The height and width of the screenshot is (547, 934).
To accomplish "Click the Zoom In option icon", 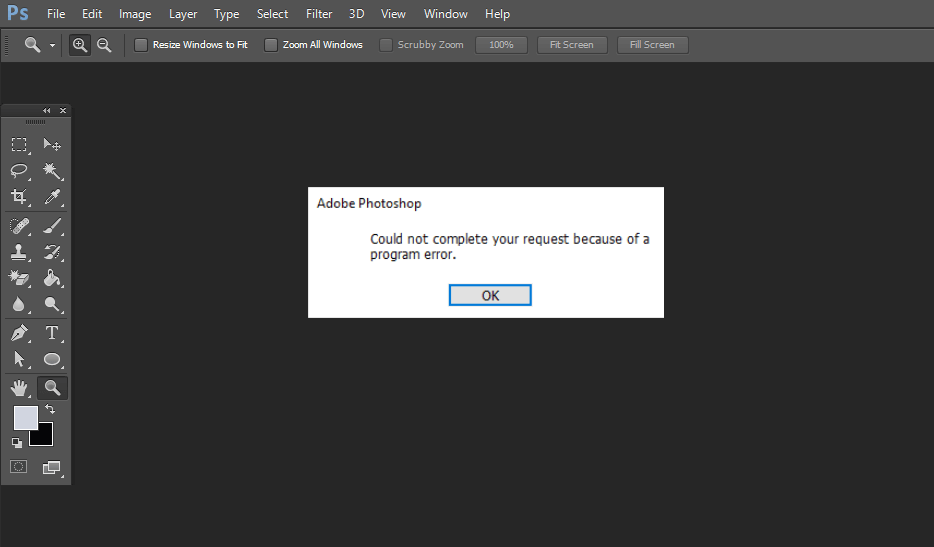I will (80, 45).
